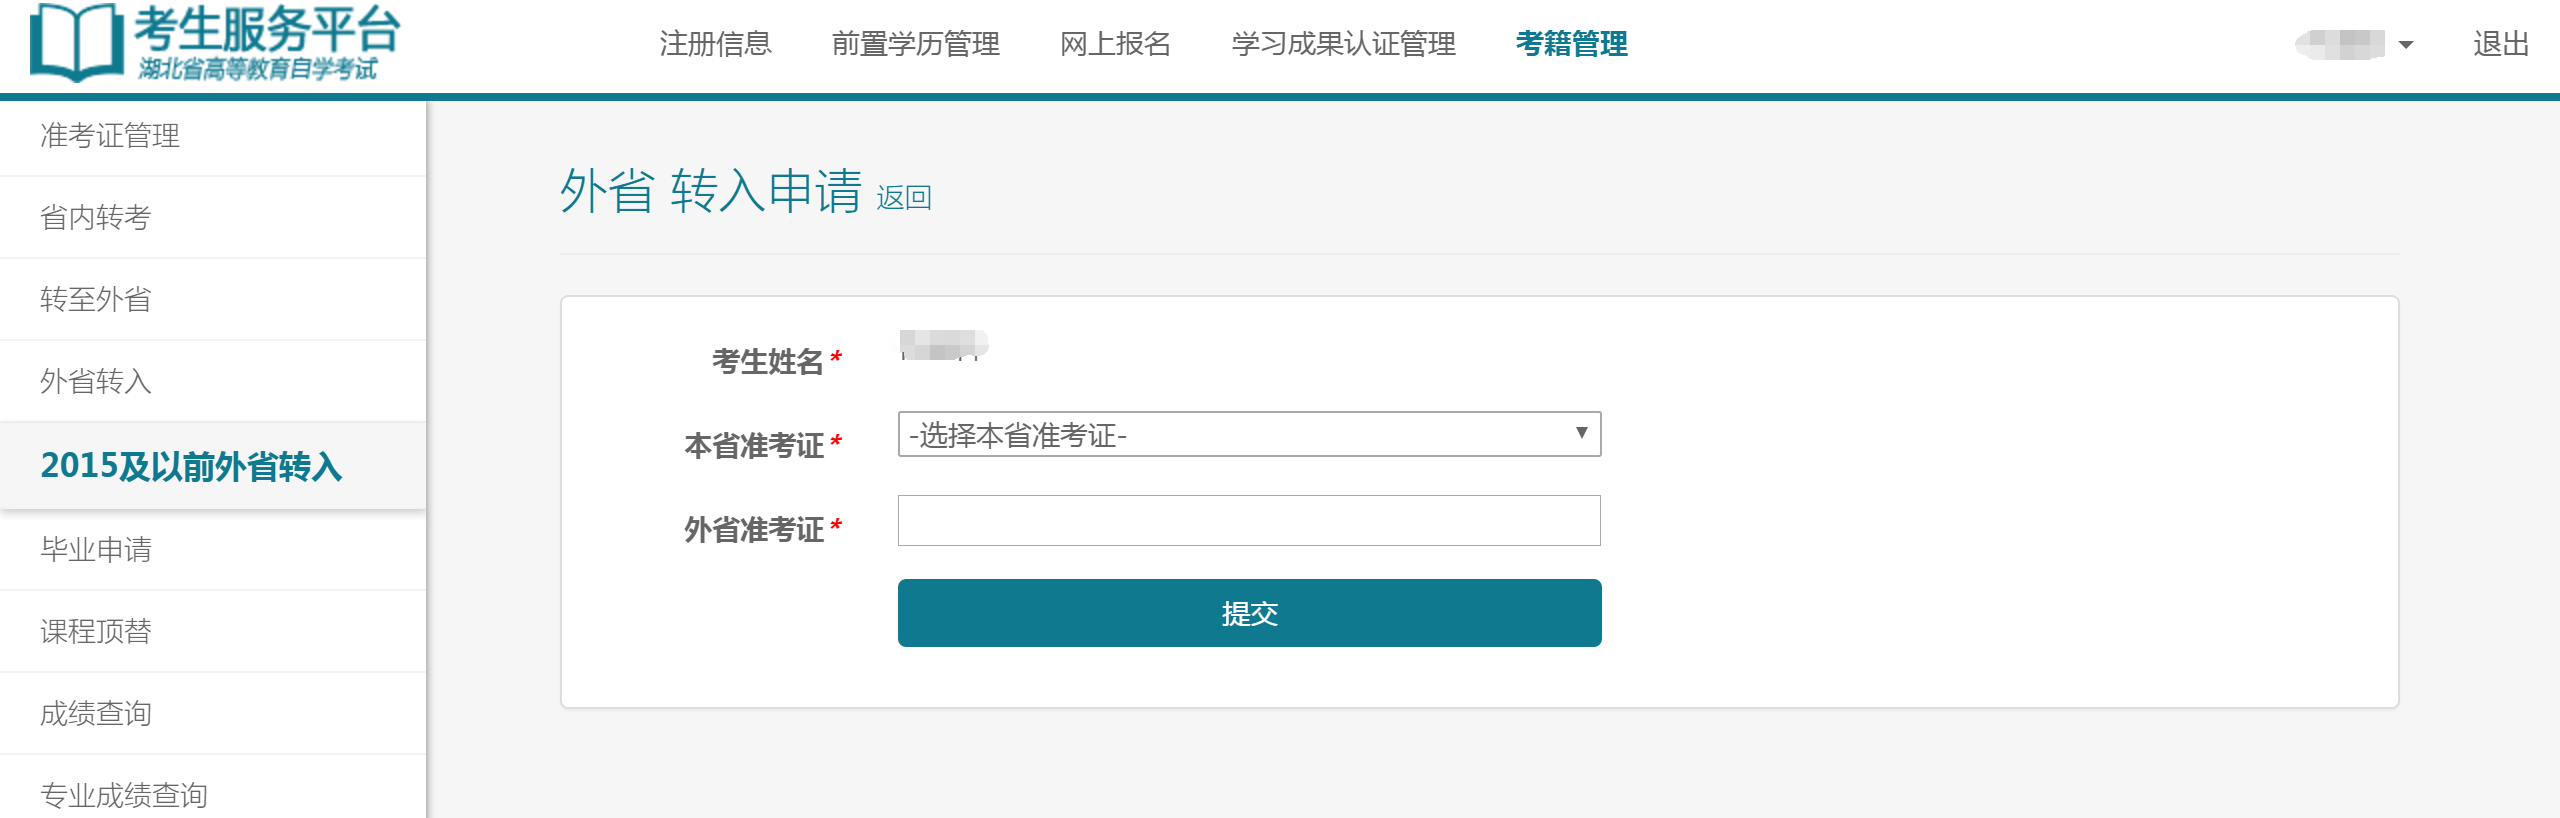Select the 2015及以前外省转入 sidebar item
Viewport: 2560px width, 818px height.
191,467
